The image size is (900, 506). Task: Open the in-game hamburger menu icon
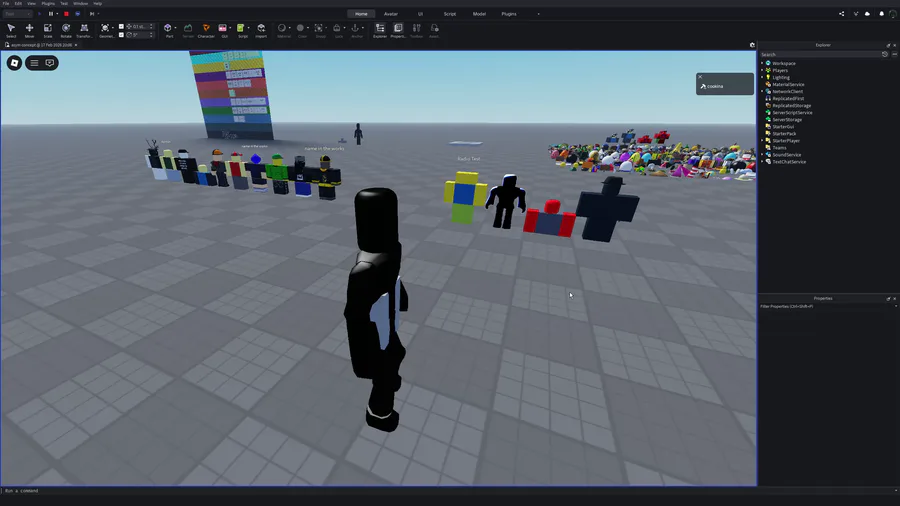coord(34,63)
